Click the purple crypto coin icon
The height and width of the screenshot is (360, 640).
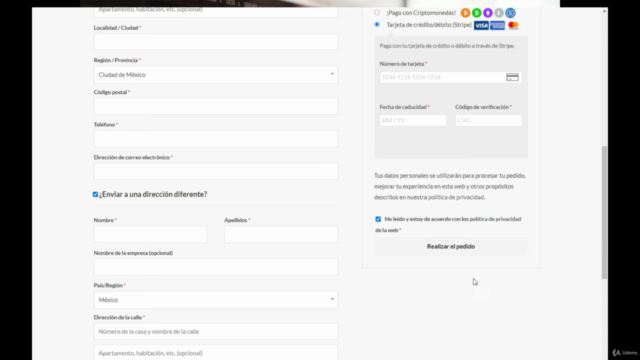coord(488,13)
